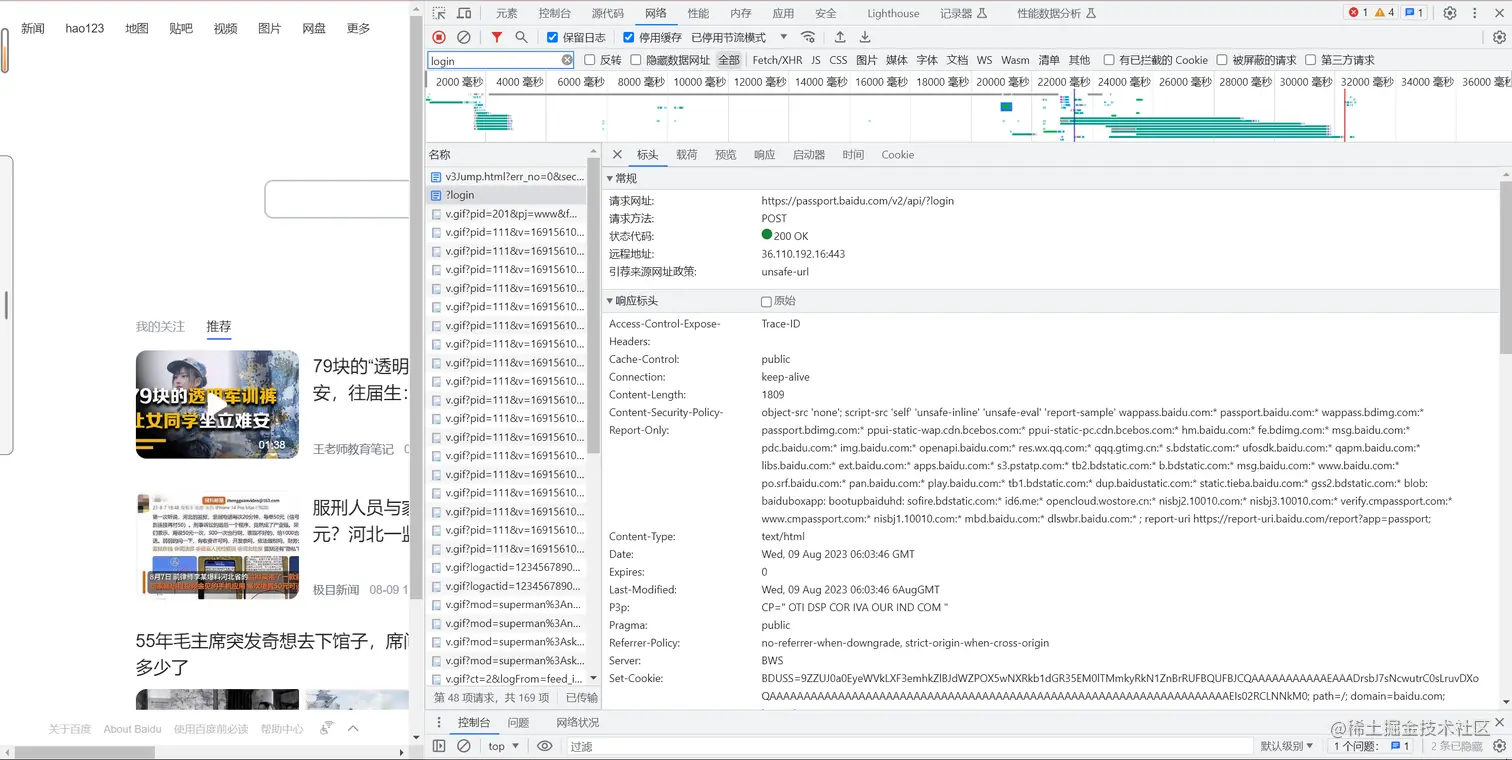The image size is (1512, 760).
Task: Activate the inspect element picker icon
Action: pyautogui.click(x=439, y=13)
